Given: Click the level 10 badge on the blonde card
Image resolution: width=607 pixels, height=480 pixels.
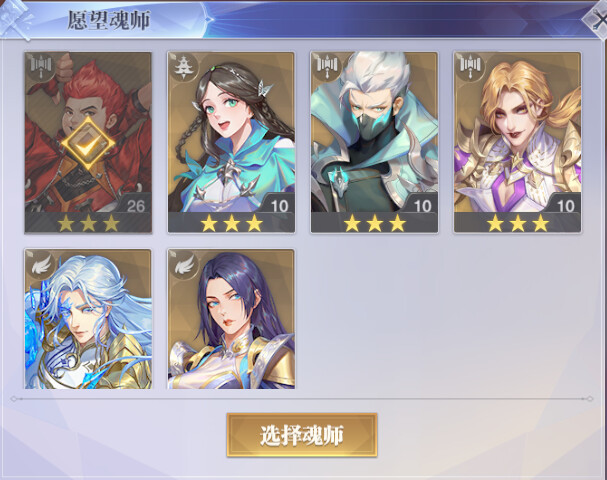Looking at the screenshot, I should (x=566, y=205).
